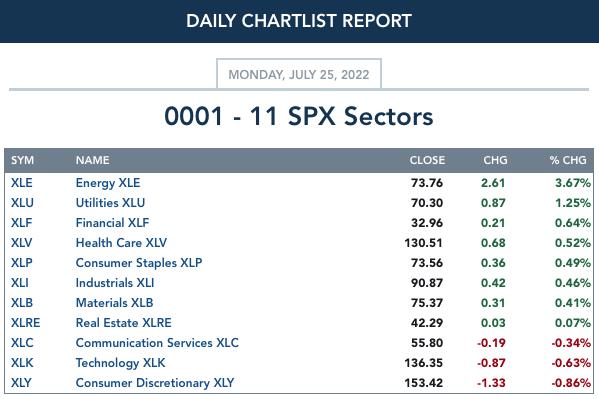Click the Monday, July 25, 2022 date box
Viewport: 599px width, 399px height.
(x=299, y=74)
